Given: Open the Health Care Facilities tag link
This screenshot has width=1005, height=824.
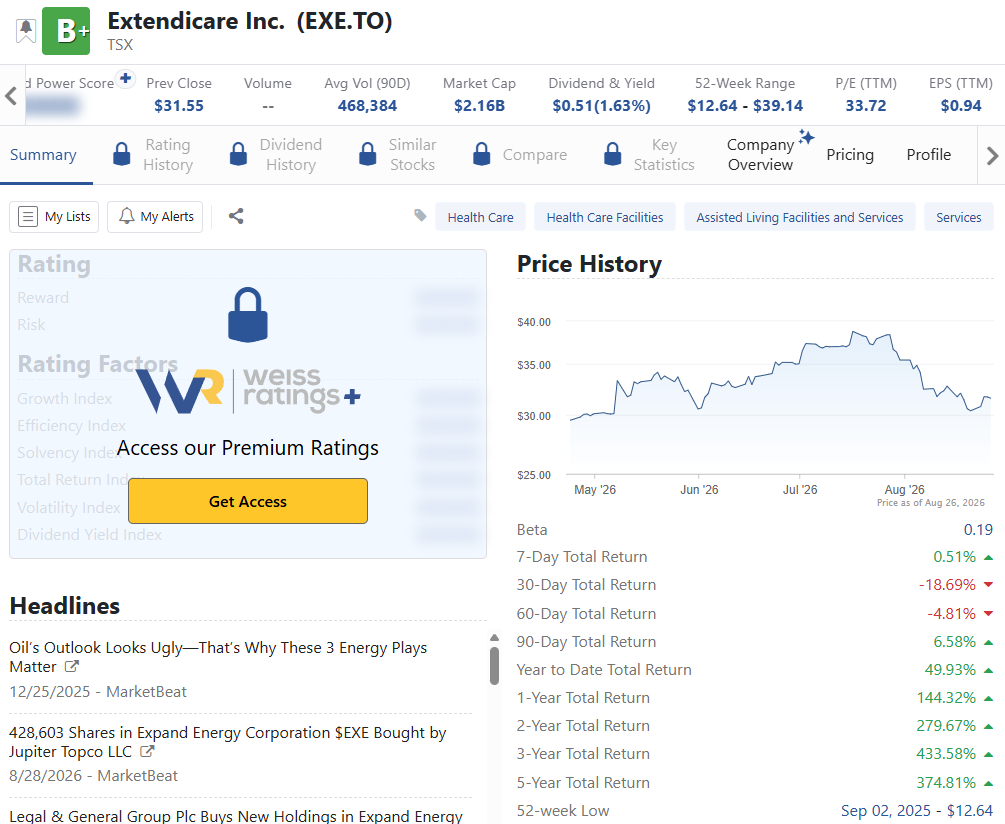Looking at the screenshot, I should point(604,217).
